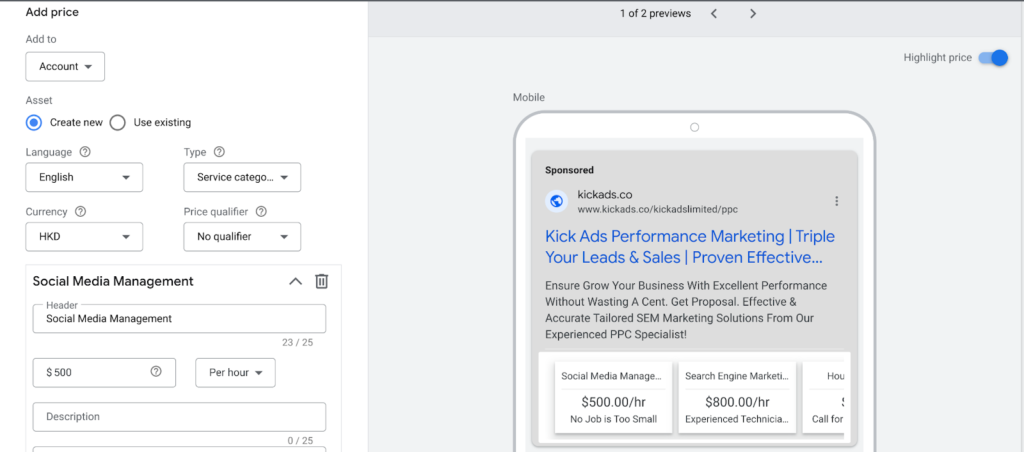Click the empty Description field
Screen dimensions: 1024x452
tap(180, 417)
